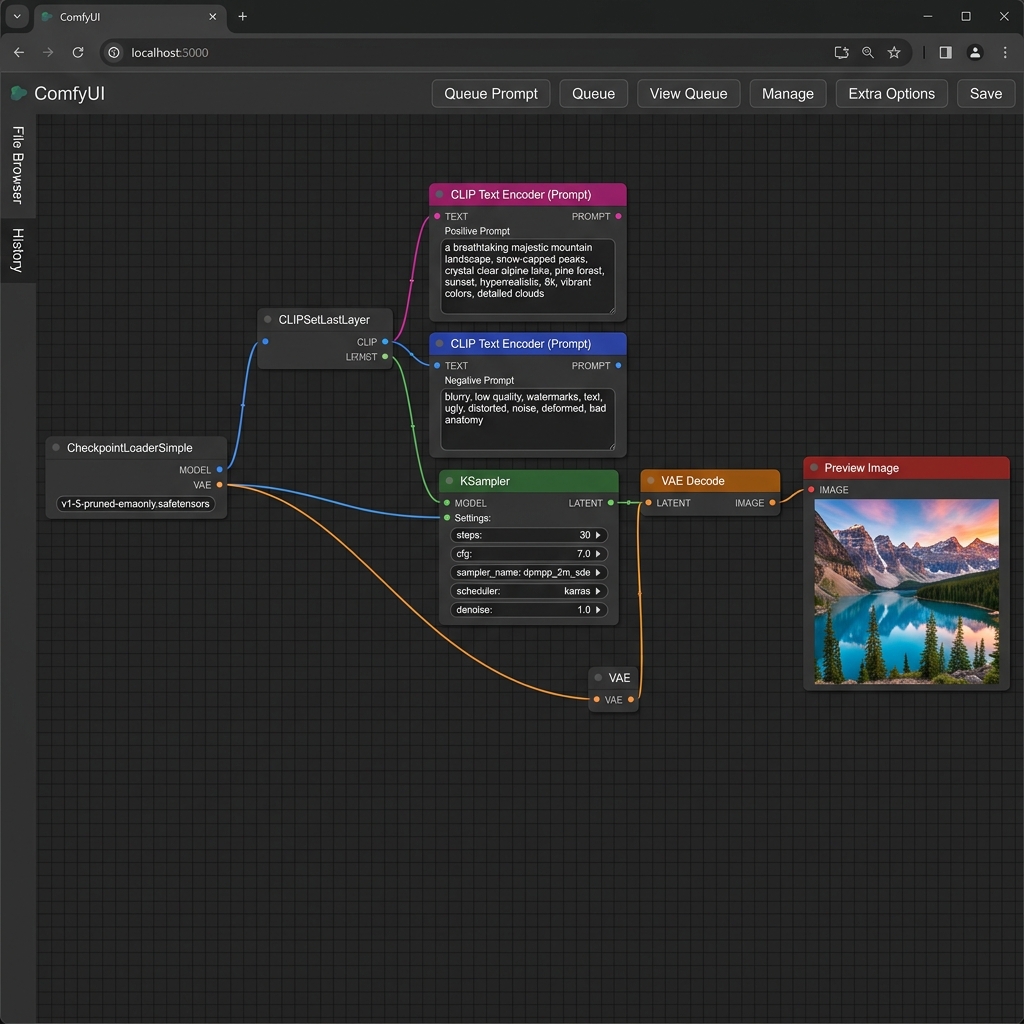Open scheduler karras selector arrow
This screenshot has width=1024, height=1024.
tap(598, 591)
